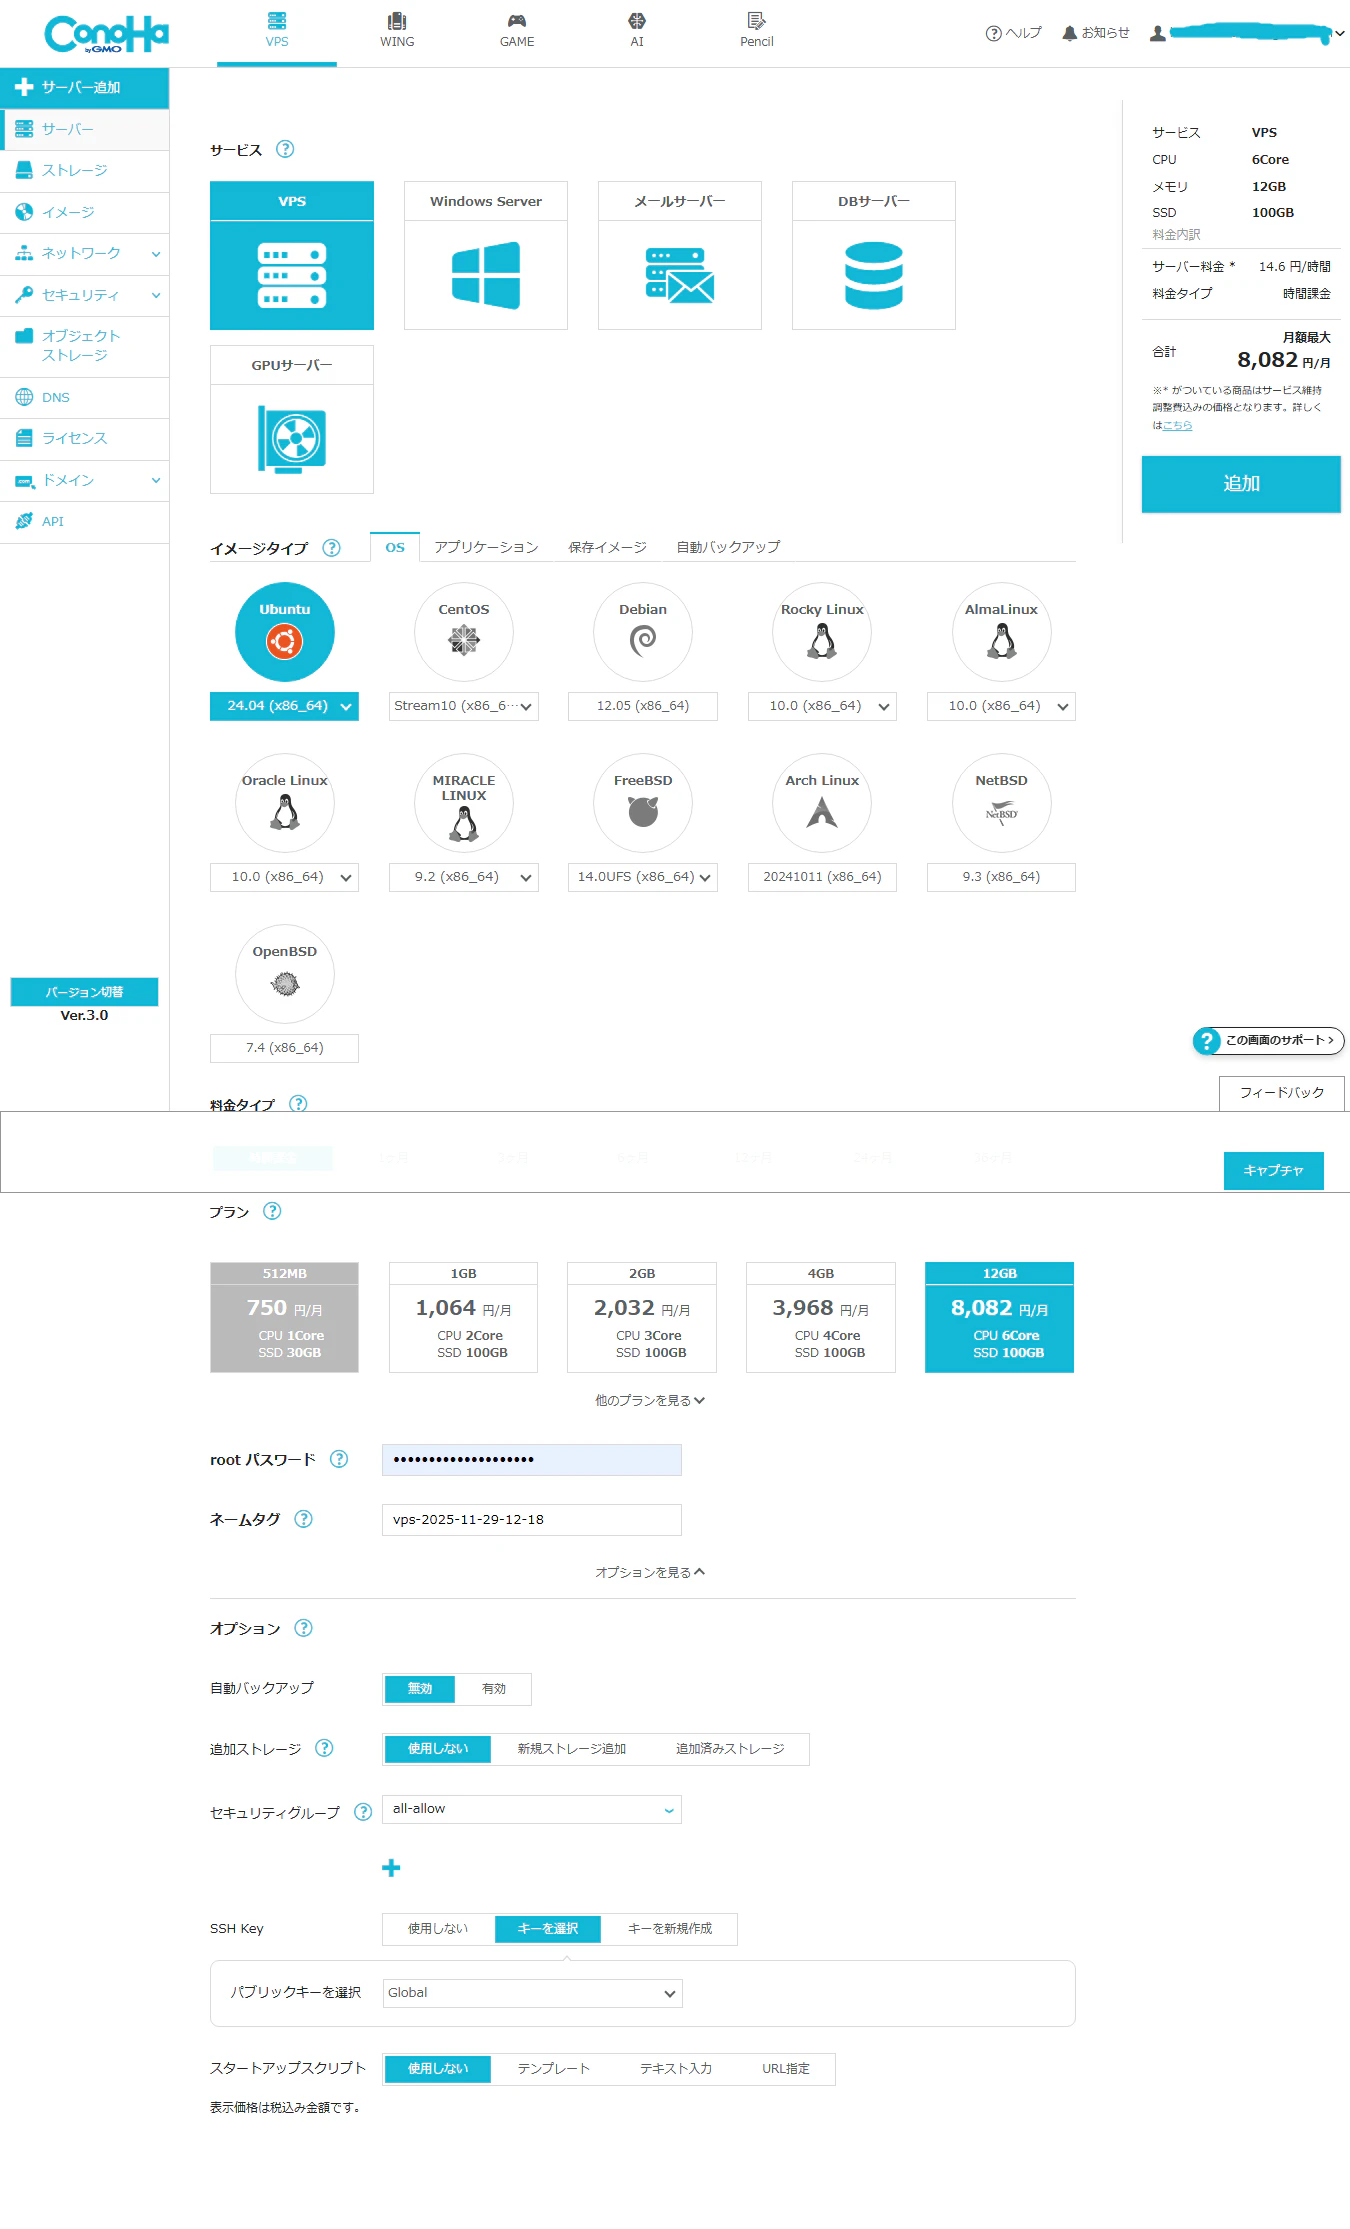
Task: Click the ConoHa logo
Action: point(106,34)
